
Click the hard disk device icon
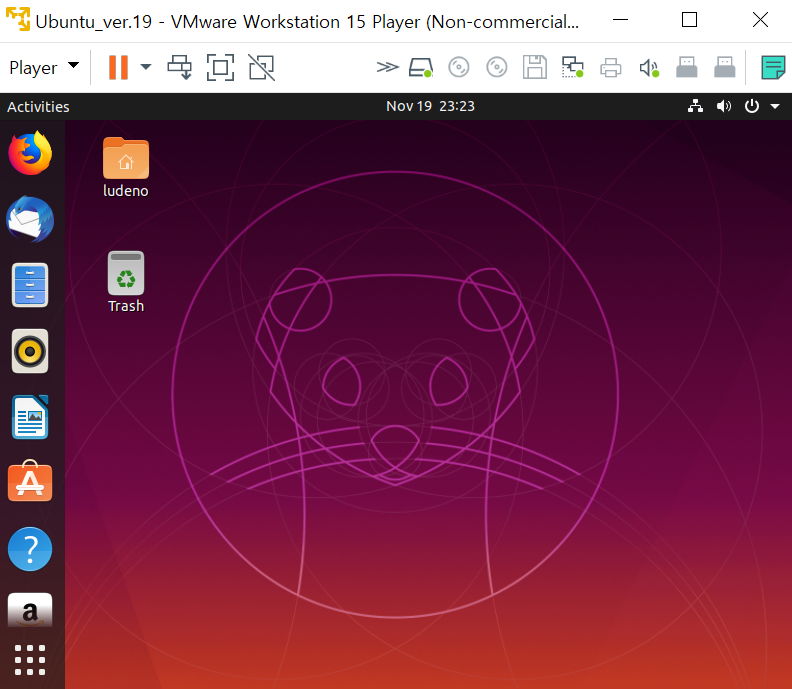pyautogui.click(x=421, y=67)
